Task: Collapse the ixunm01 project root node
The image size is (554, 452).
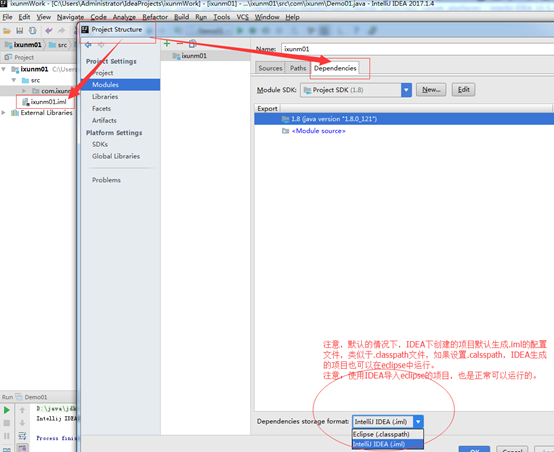Action: click(x=4, y=69)
